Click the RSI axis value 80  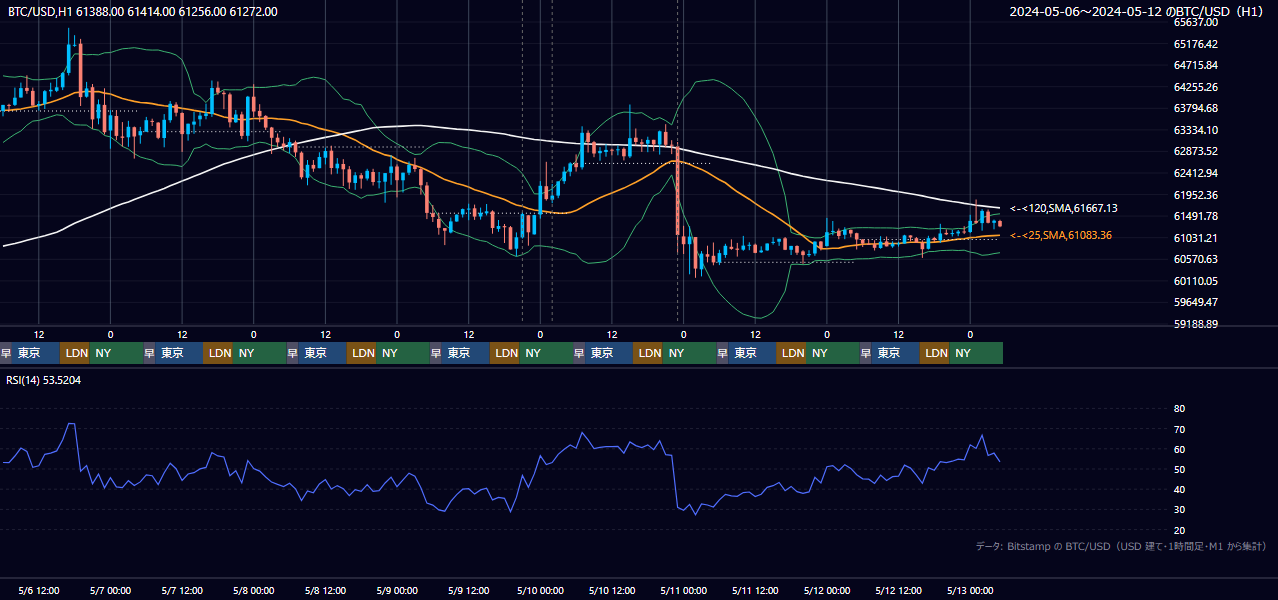point(1179,409)
